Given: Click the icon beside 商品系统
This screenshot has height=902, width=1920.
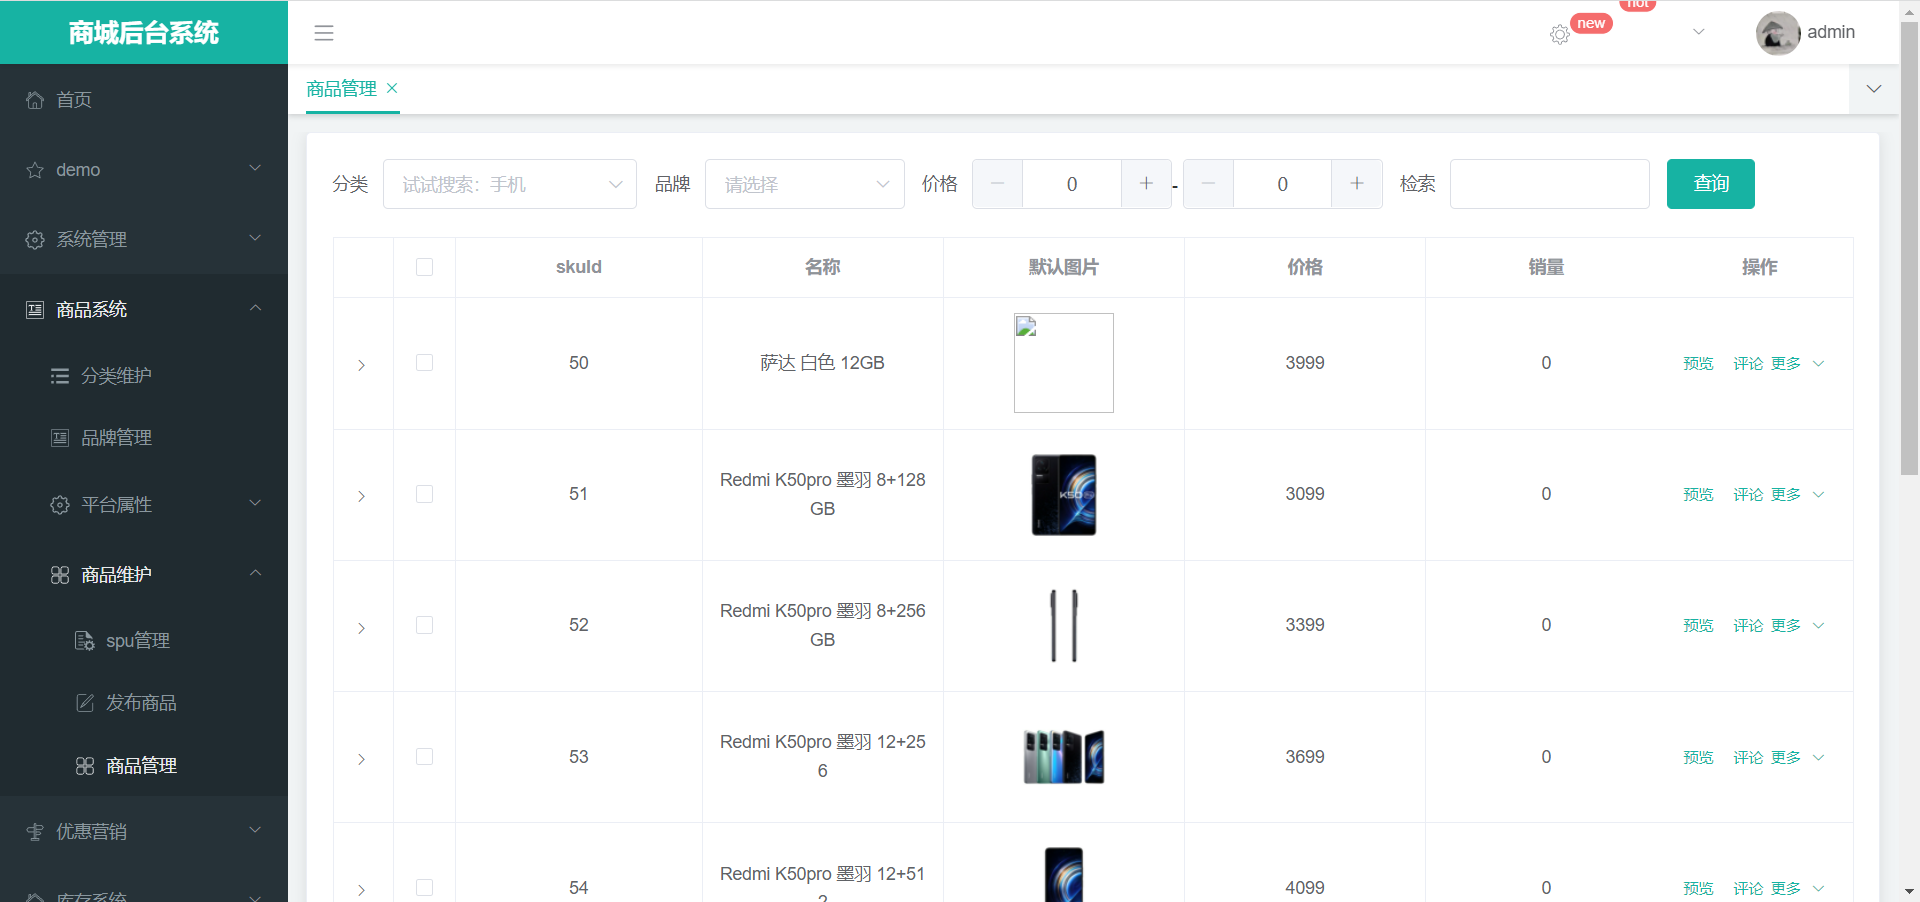Looking at the screenshot, I should 35,310.
